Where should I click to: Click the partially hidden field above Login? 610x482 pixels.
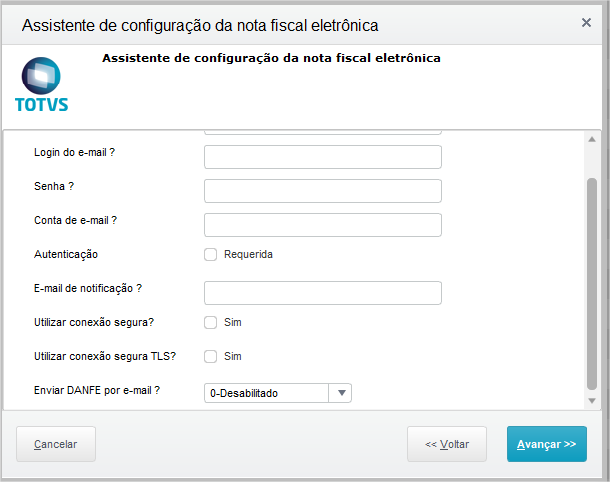tap(323, 132)
